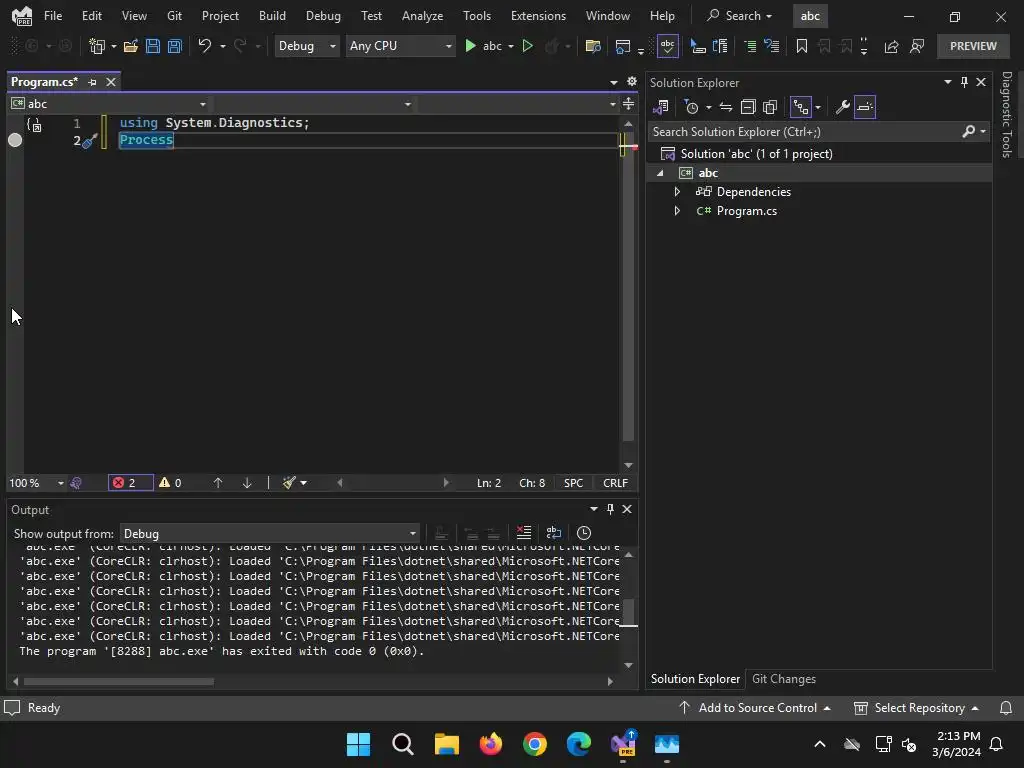Image resolution: width=1024 pixels, height=768 pixels.
Task: Clear All output in Output window
Action: click(x=524, y=533)
